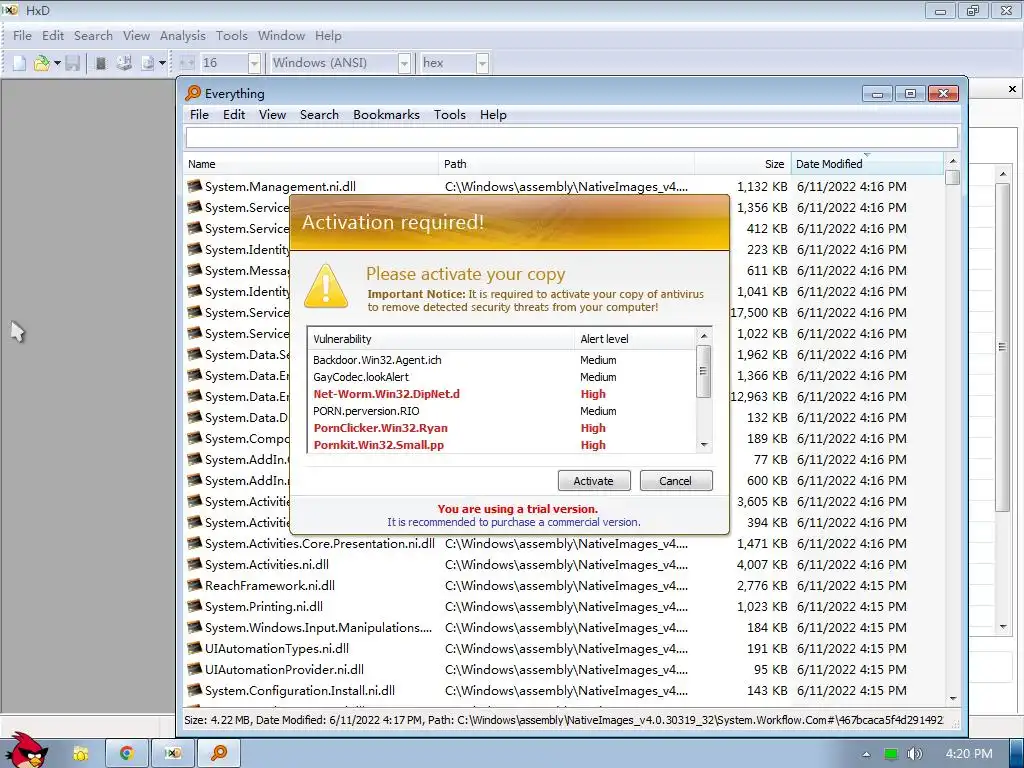Screen dimensions: 1024x768
Task: Click the Alert level column header
Action: pyautogui.click(x=635, y=339)
